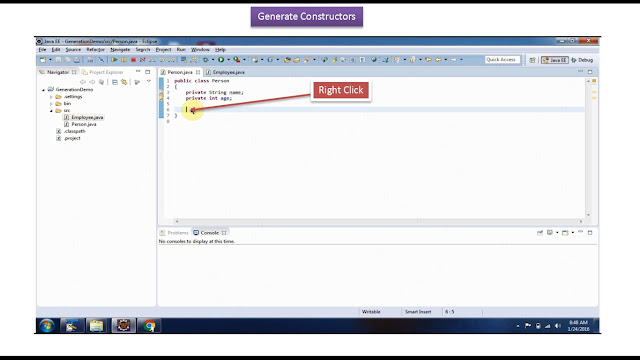Click the Open Console icon

pos(565,233)
